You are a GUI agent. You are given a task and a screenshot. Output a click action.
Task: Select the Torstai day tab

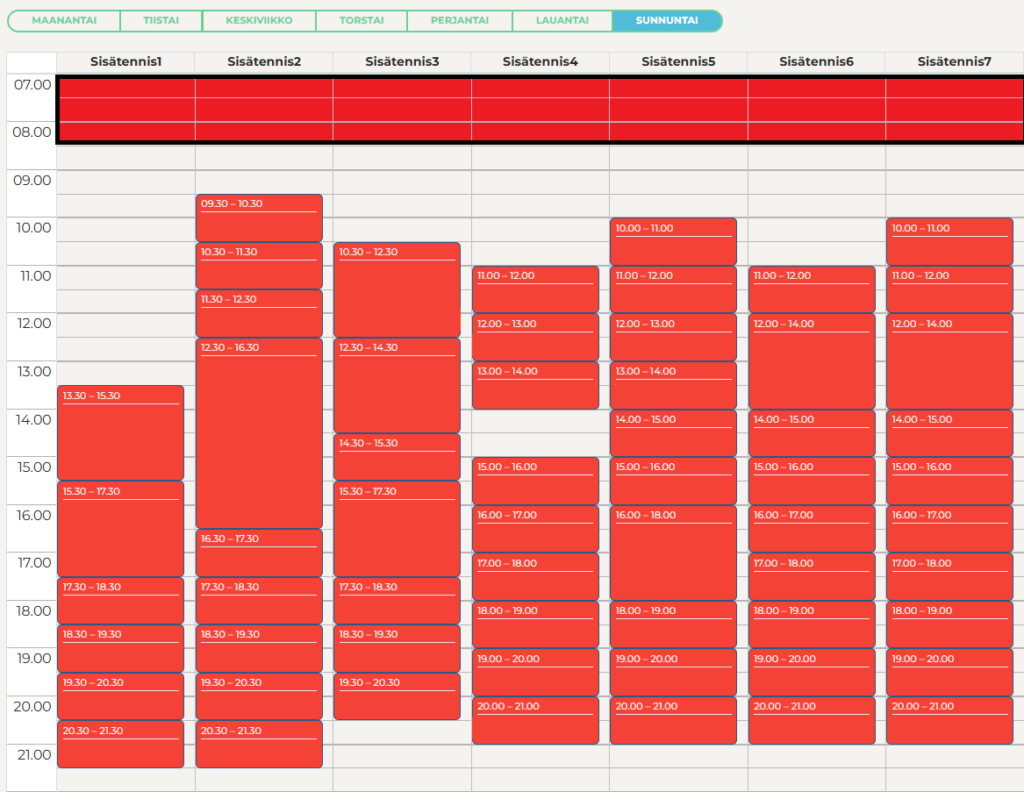[362, 20]
